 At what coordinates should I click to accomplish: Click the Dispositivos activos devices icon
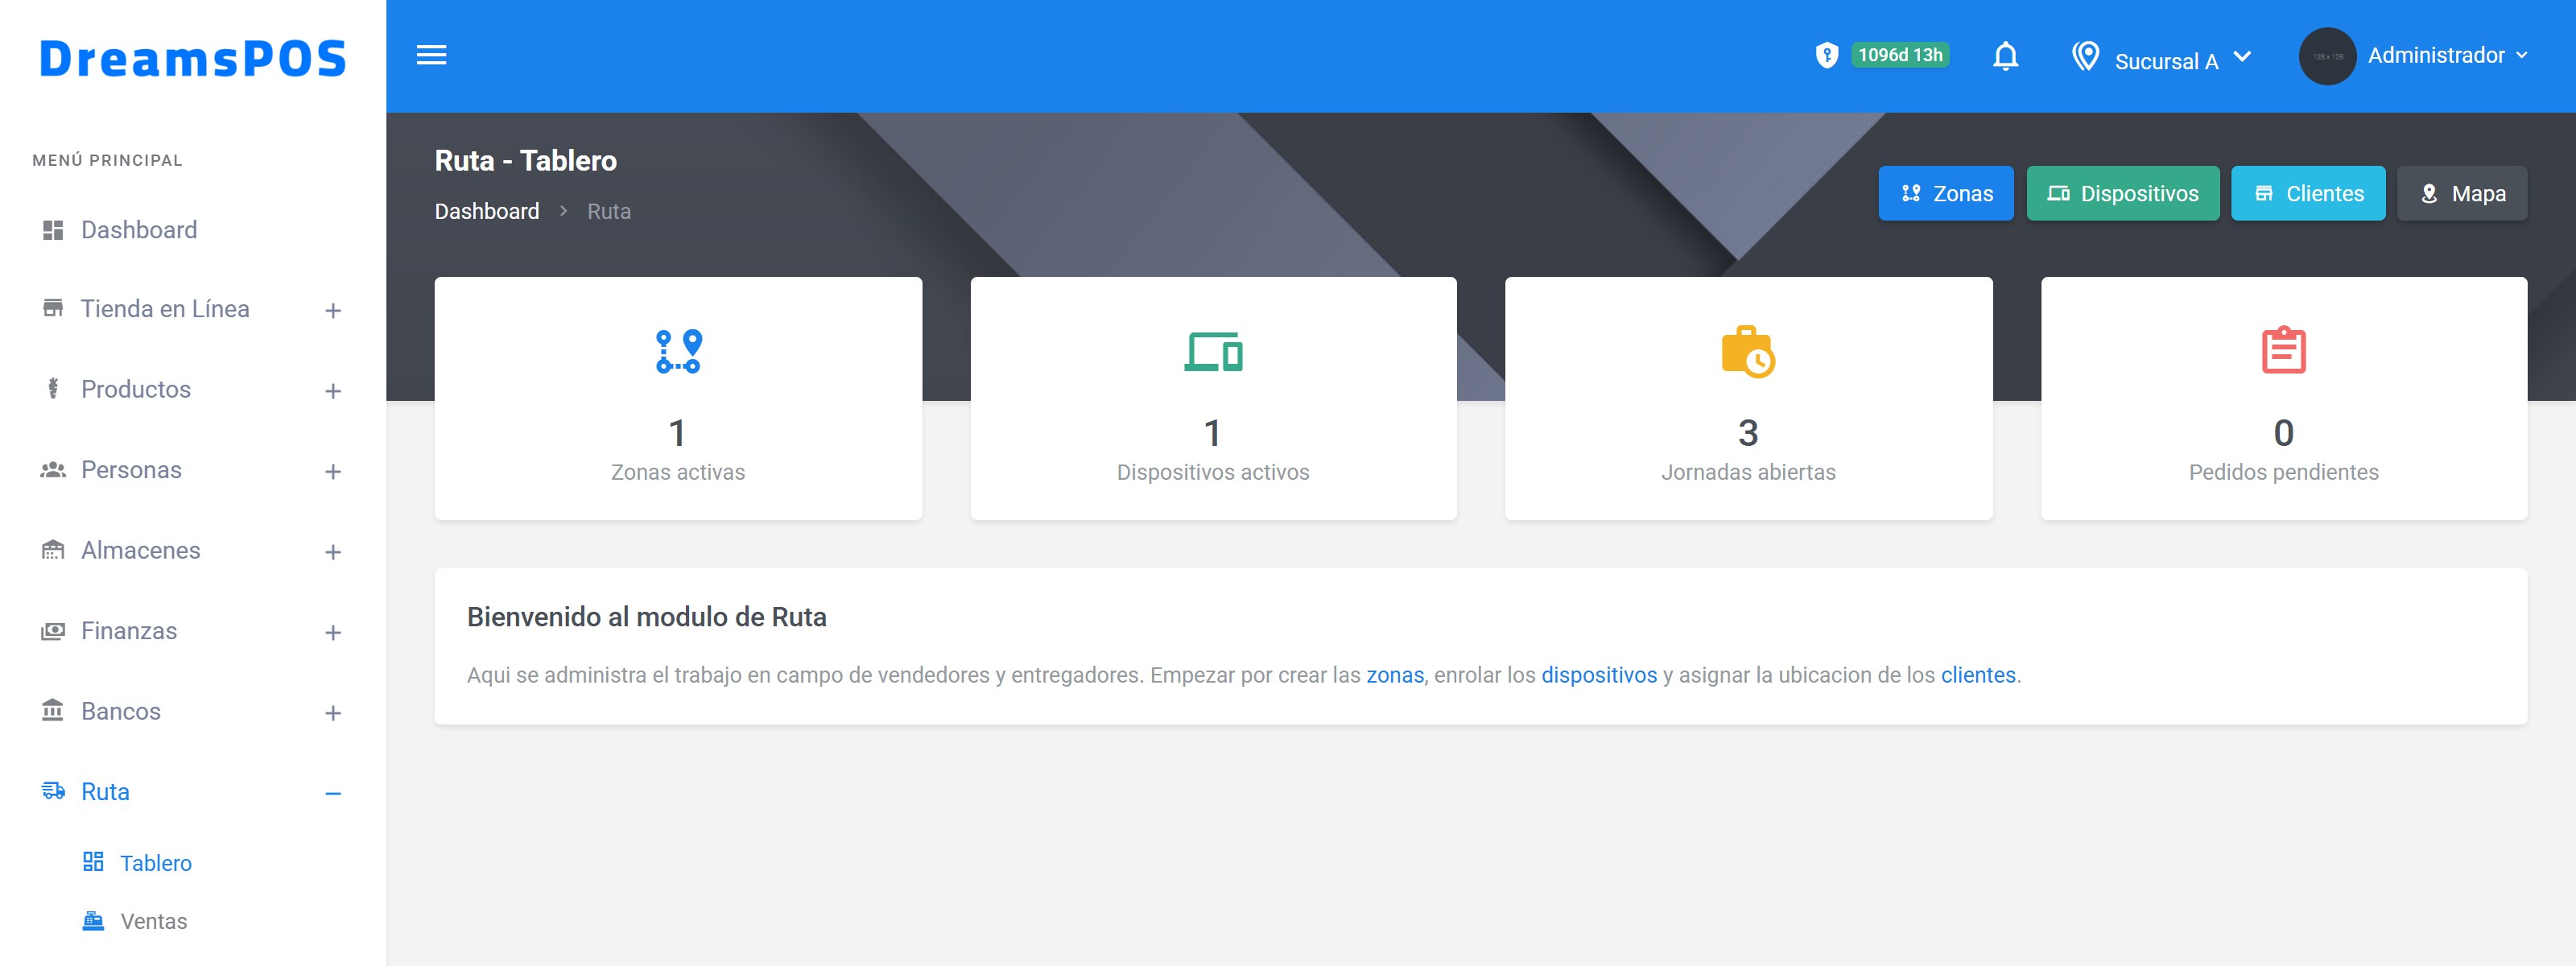1213,351
